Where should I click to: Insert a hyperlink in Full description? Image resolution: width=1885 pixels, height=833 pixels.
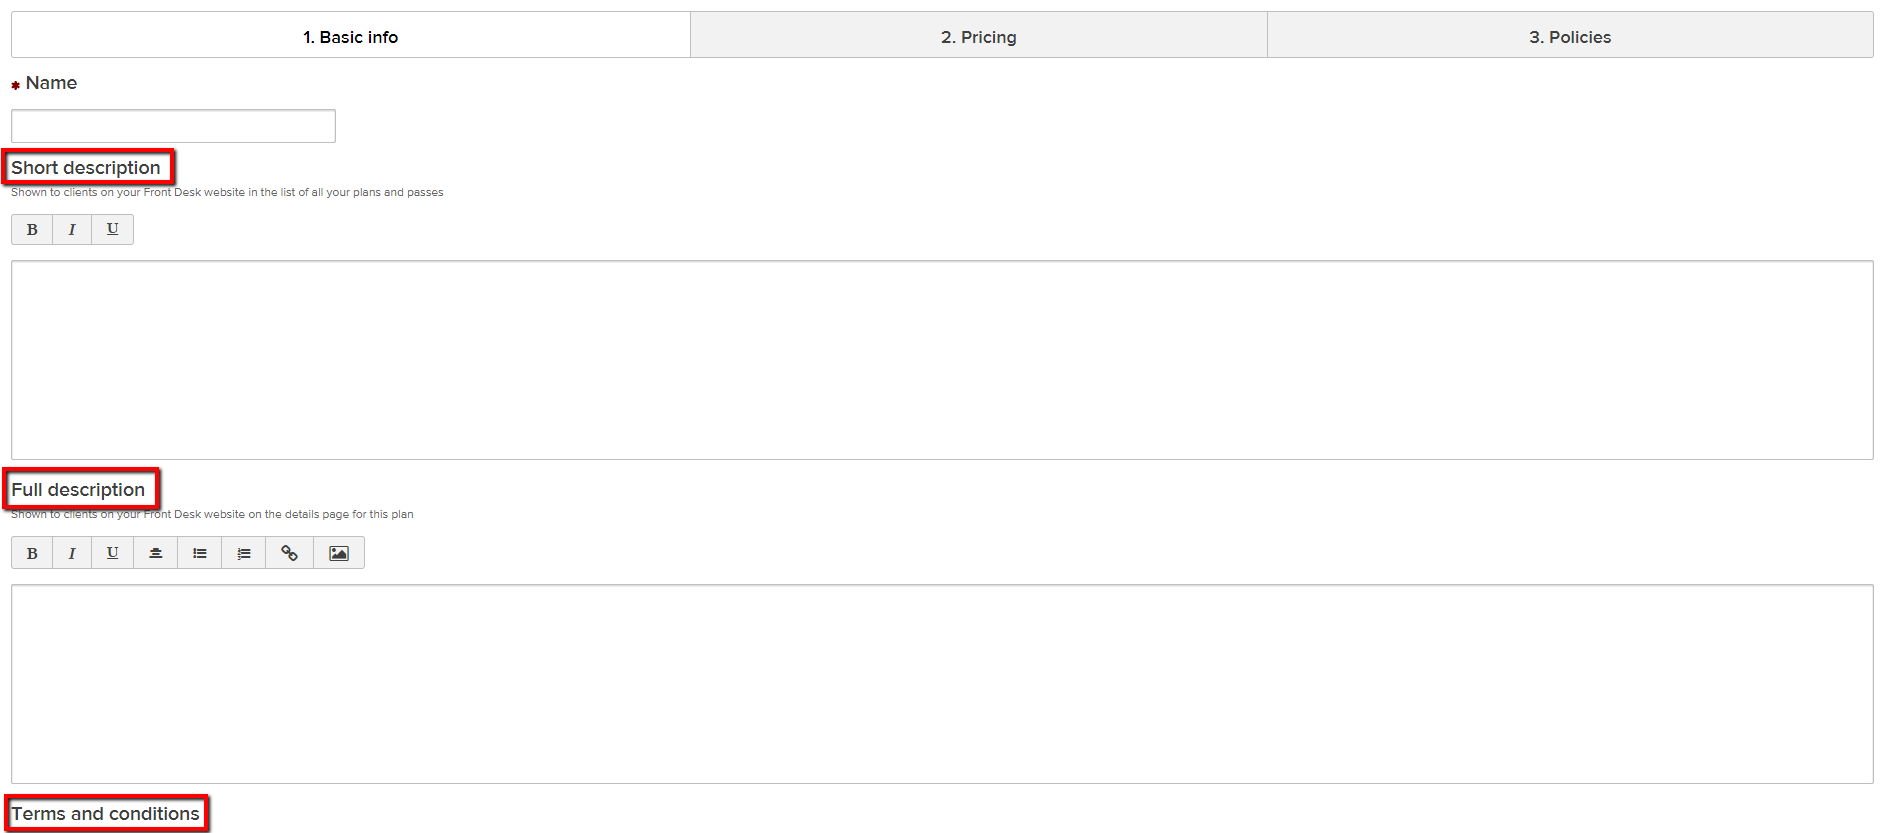coord(290,553)
